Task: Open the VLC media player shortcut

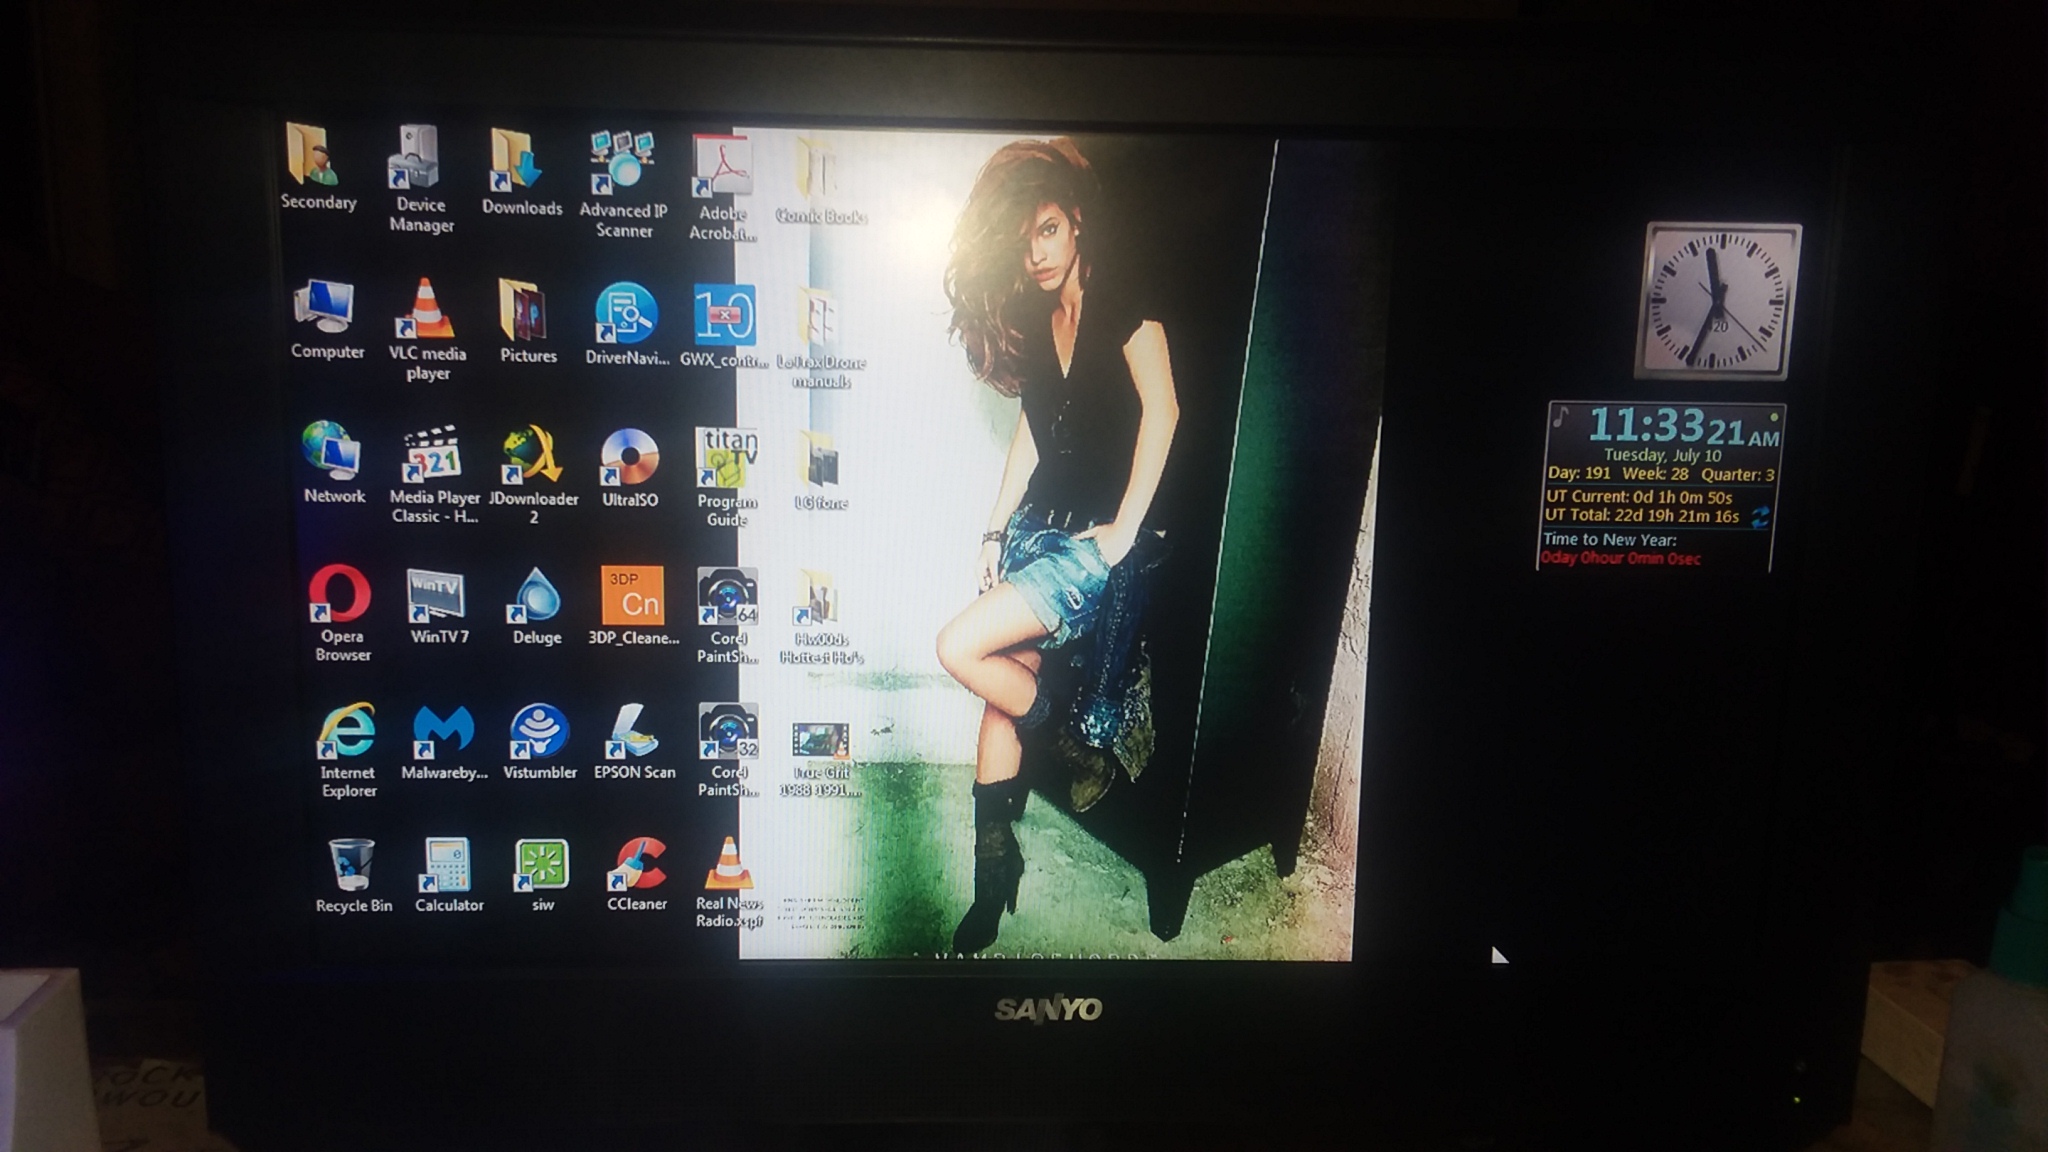Action: coord(427,310)
